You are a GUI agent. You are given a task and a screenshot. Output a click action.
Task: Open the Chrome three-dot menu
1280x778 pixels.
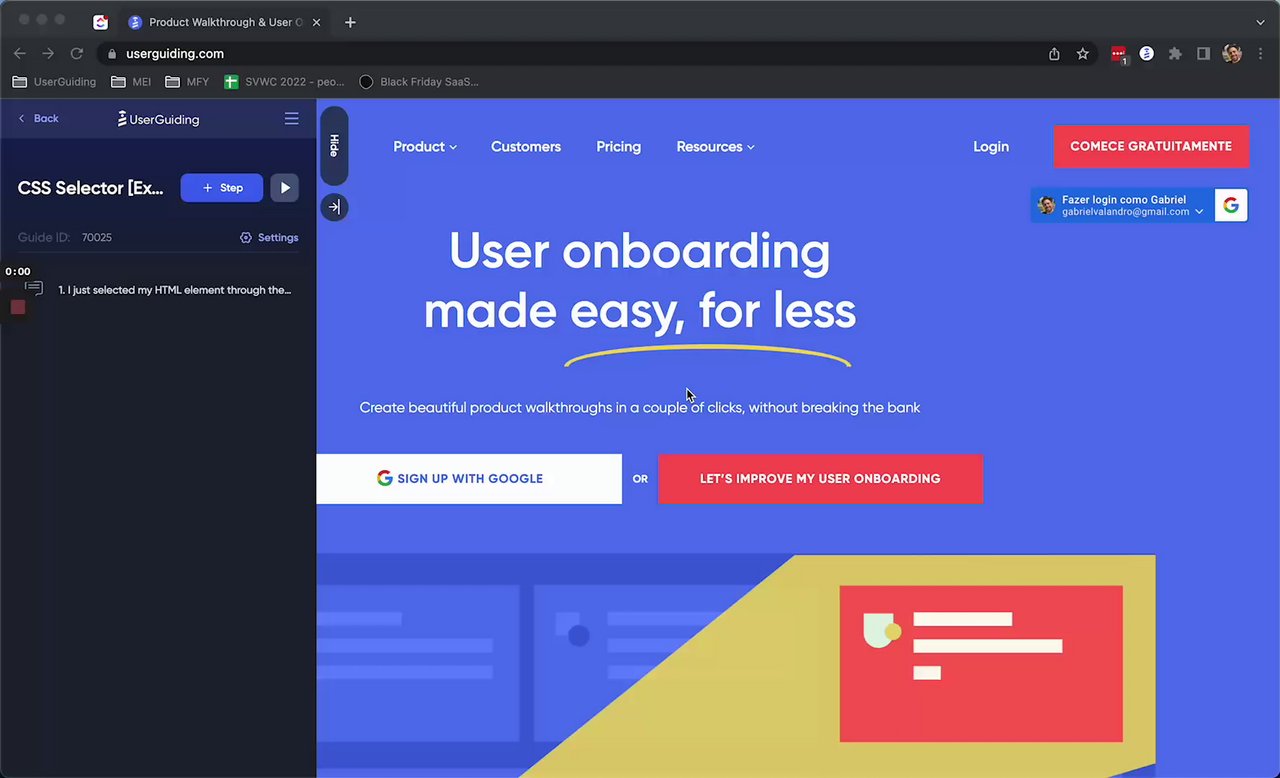click(x=1260, y=54)
